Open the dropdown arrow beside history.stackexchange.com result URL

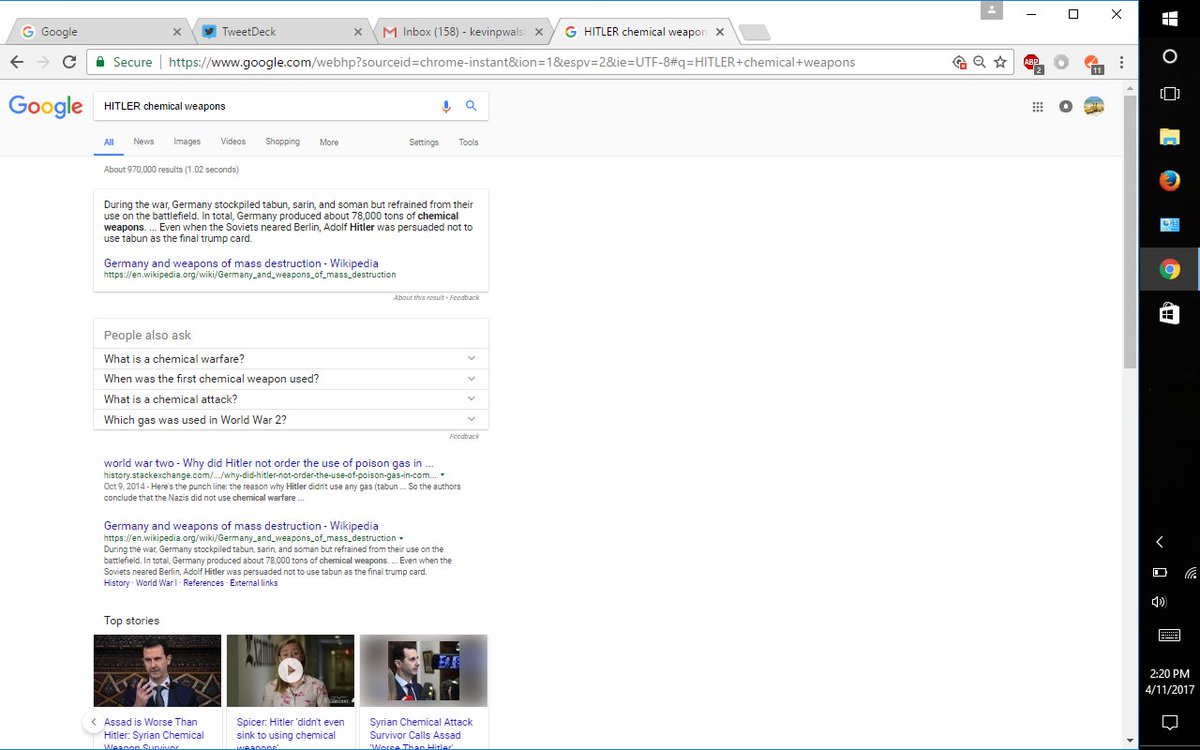pyautogui.click(x=442, y=475)
